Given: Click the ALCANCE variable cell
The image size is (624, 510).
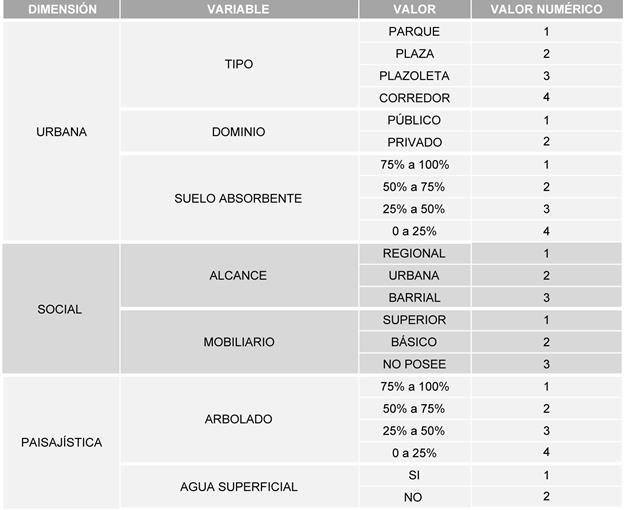Looking at the screenshot, I should coord(238,275).
